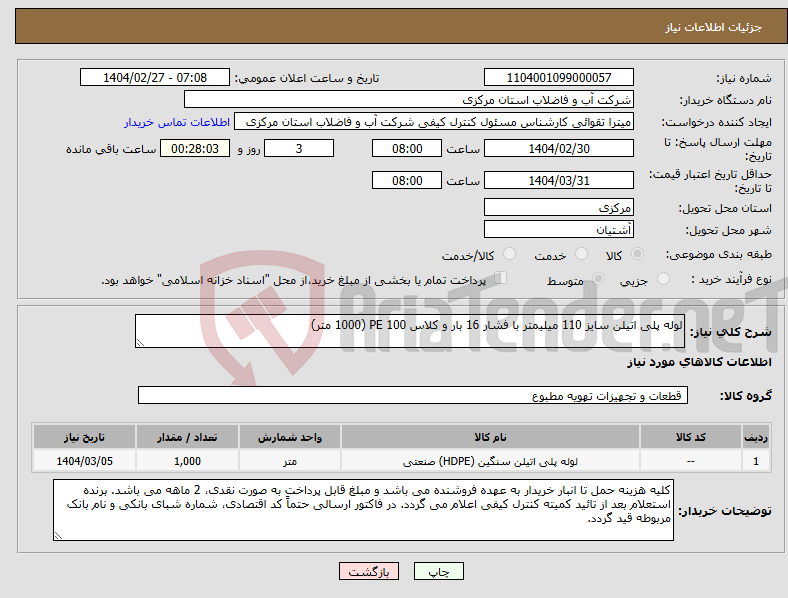Screen dimensions: 788x598
Task: Click the توضیحات خریدار notes textarea
Action: tap(363, 510)
